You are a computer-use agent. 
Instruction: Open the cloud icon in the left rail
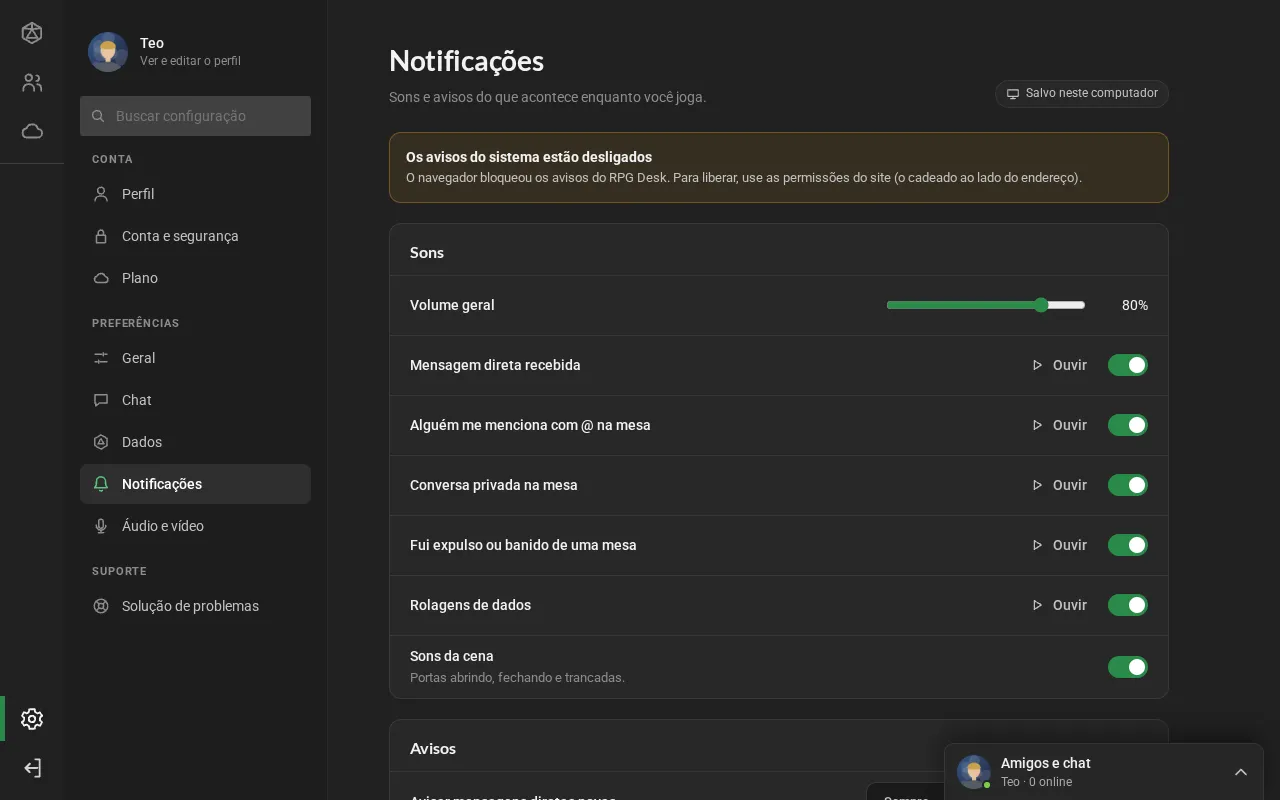click(x=32, y=131)
